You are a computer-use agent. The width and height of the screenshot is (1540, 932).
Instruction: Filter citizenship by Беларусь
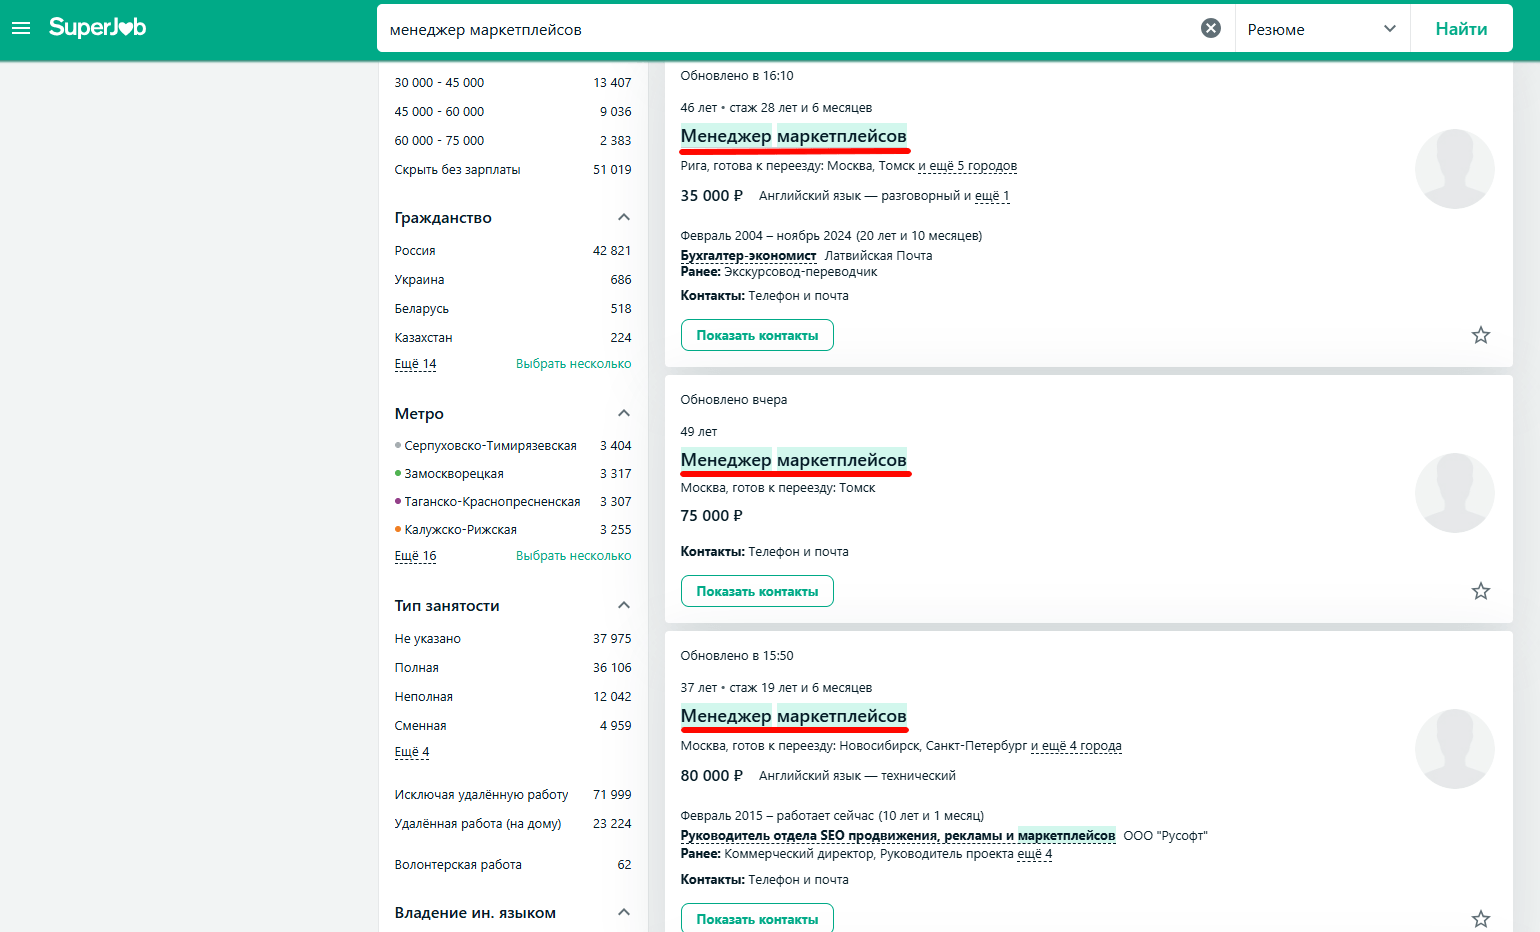pos(422,309)
